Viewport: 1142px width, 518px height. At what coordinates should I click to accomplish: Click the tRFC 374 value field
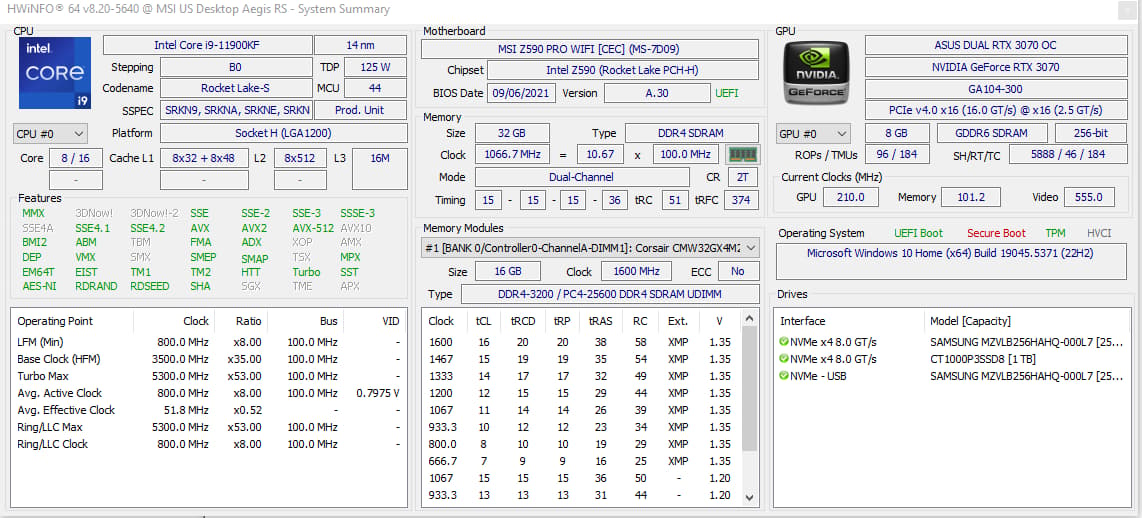[741, 200]
